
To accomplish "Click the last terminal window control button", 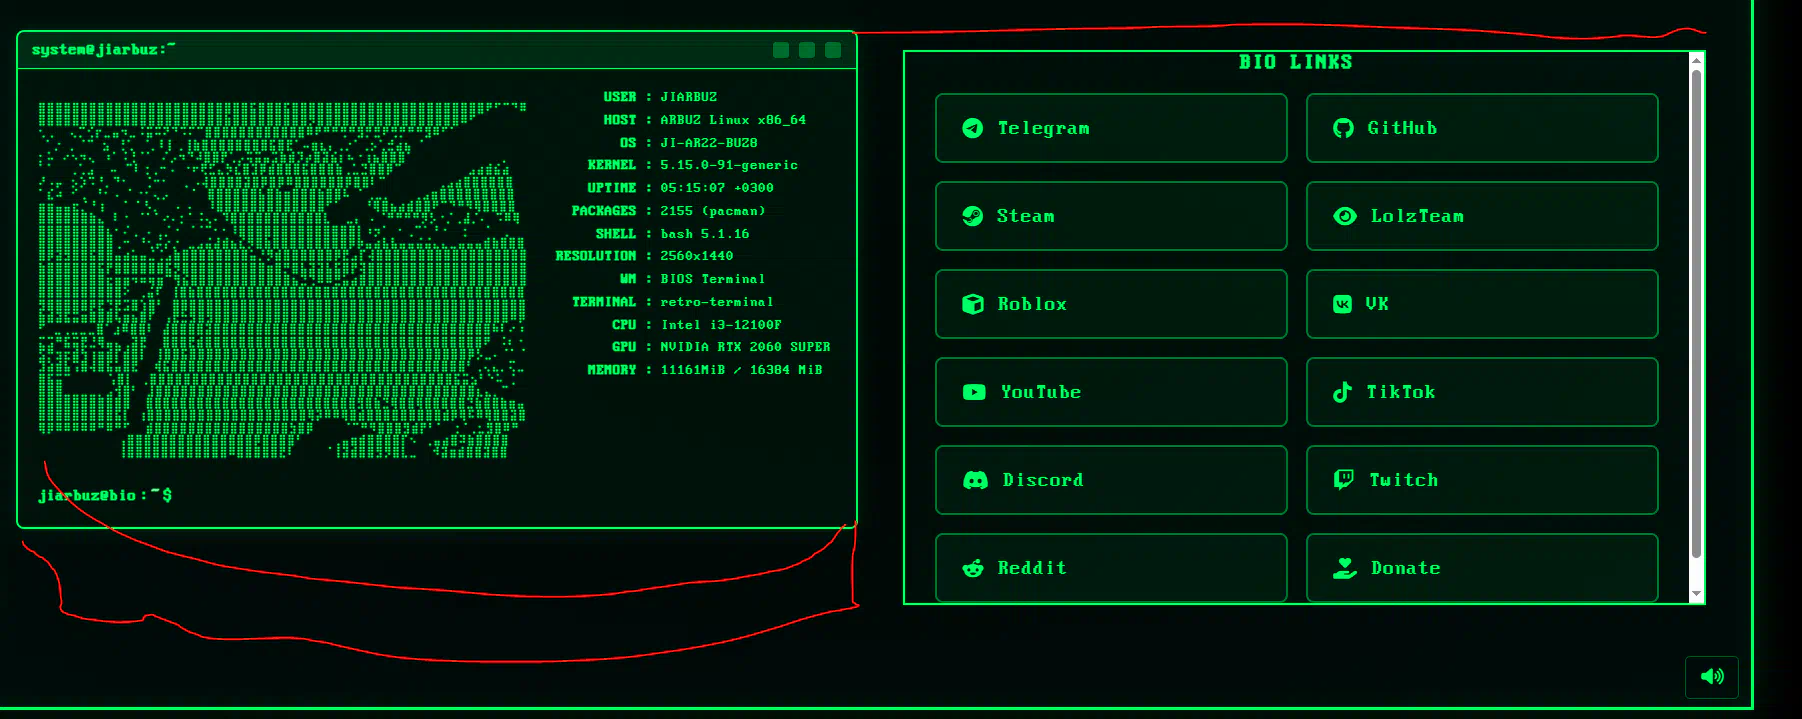I will pyautogui.click(x=833, y=50).
